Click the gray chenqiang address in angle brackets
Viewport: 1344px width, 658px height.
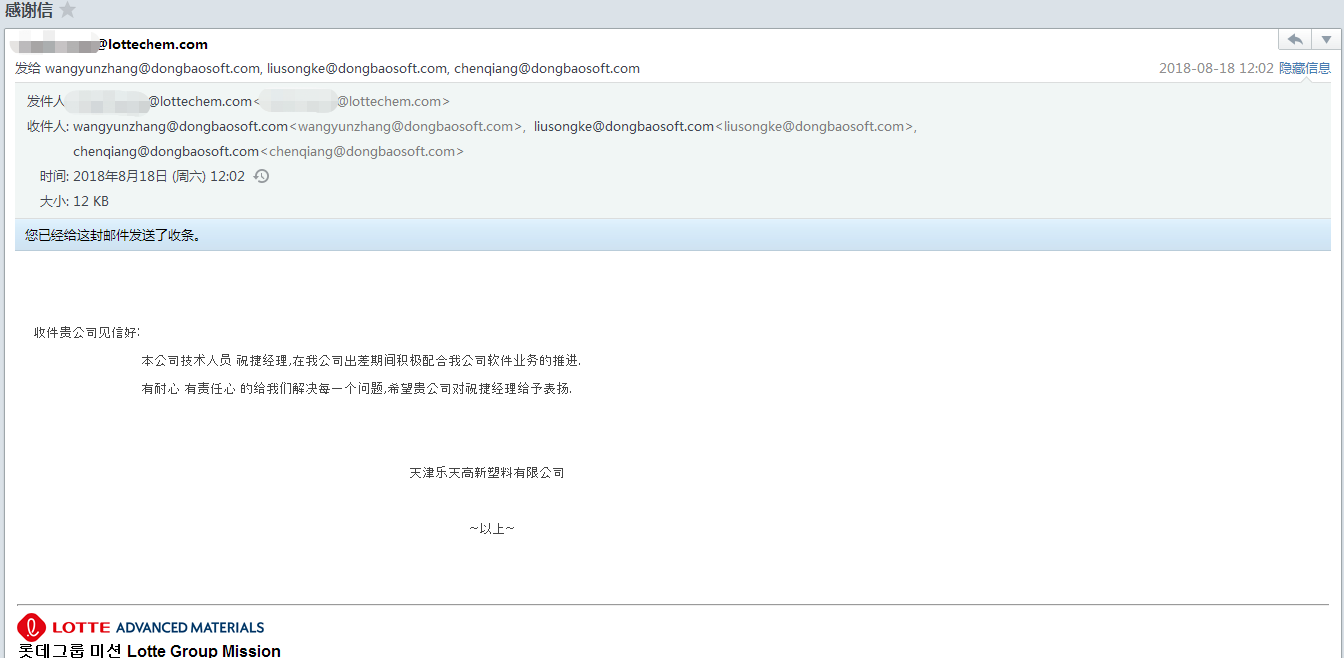(x=364, y=151)
